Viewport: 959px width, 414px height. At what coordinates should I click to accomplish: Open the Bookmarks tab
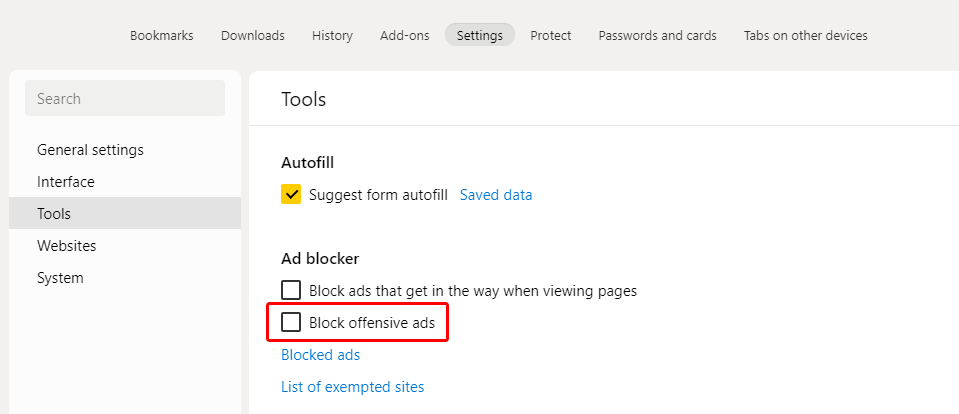[161, 35]
